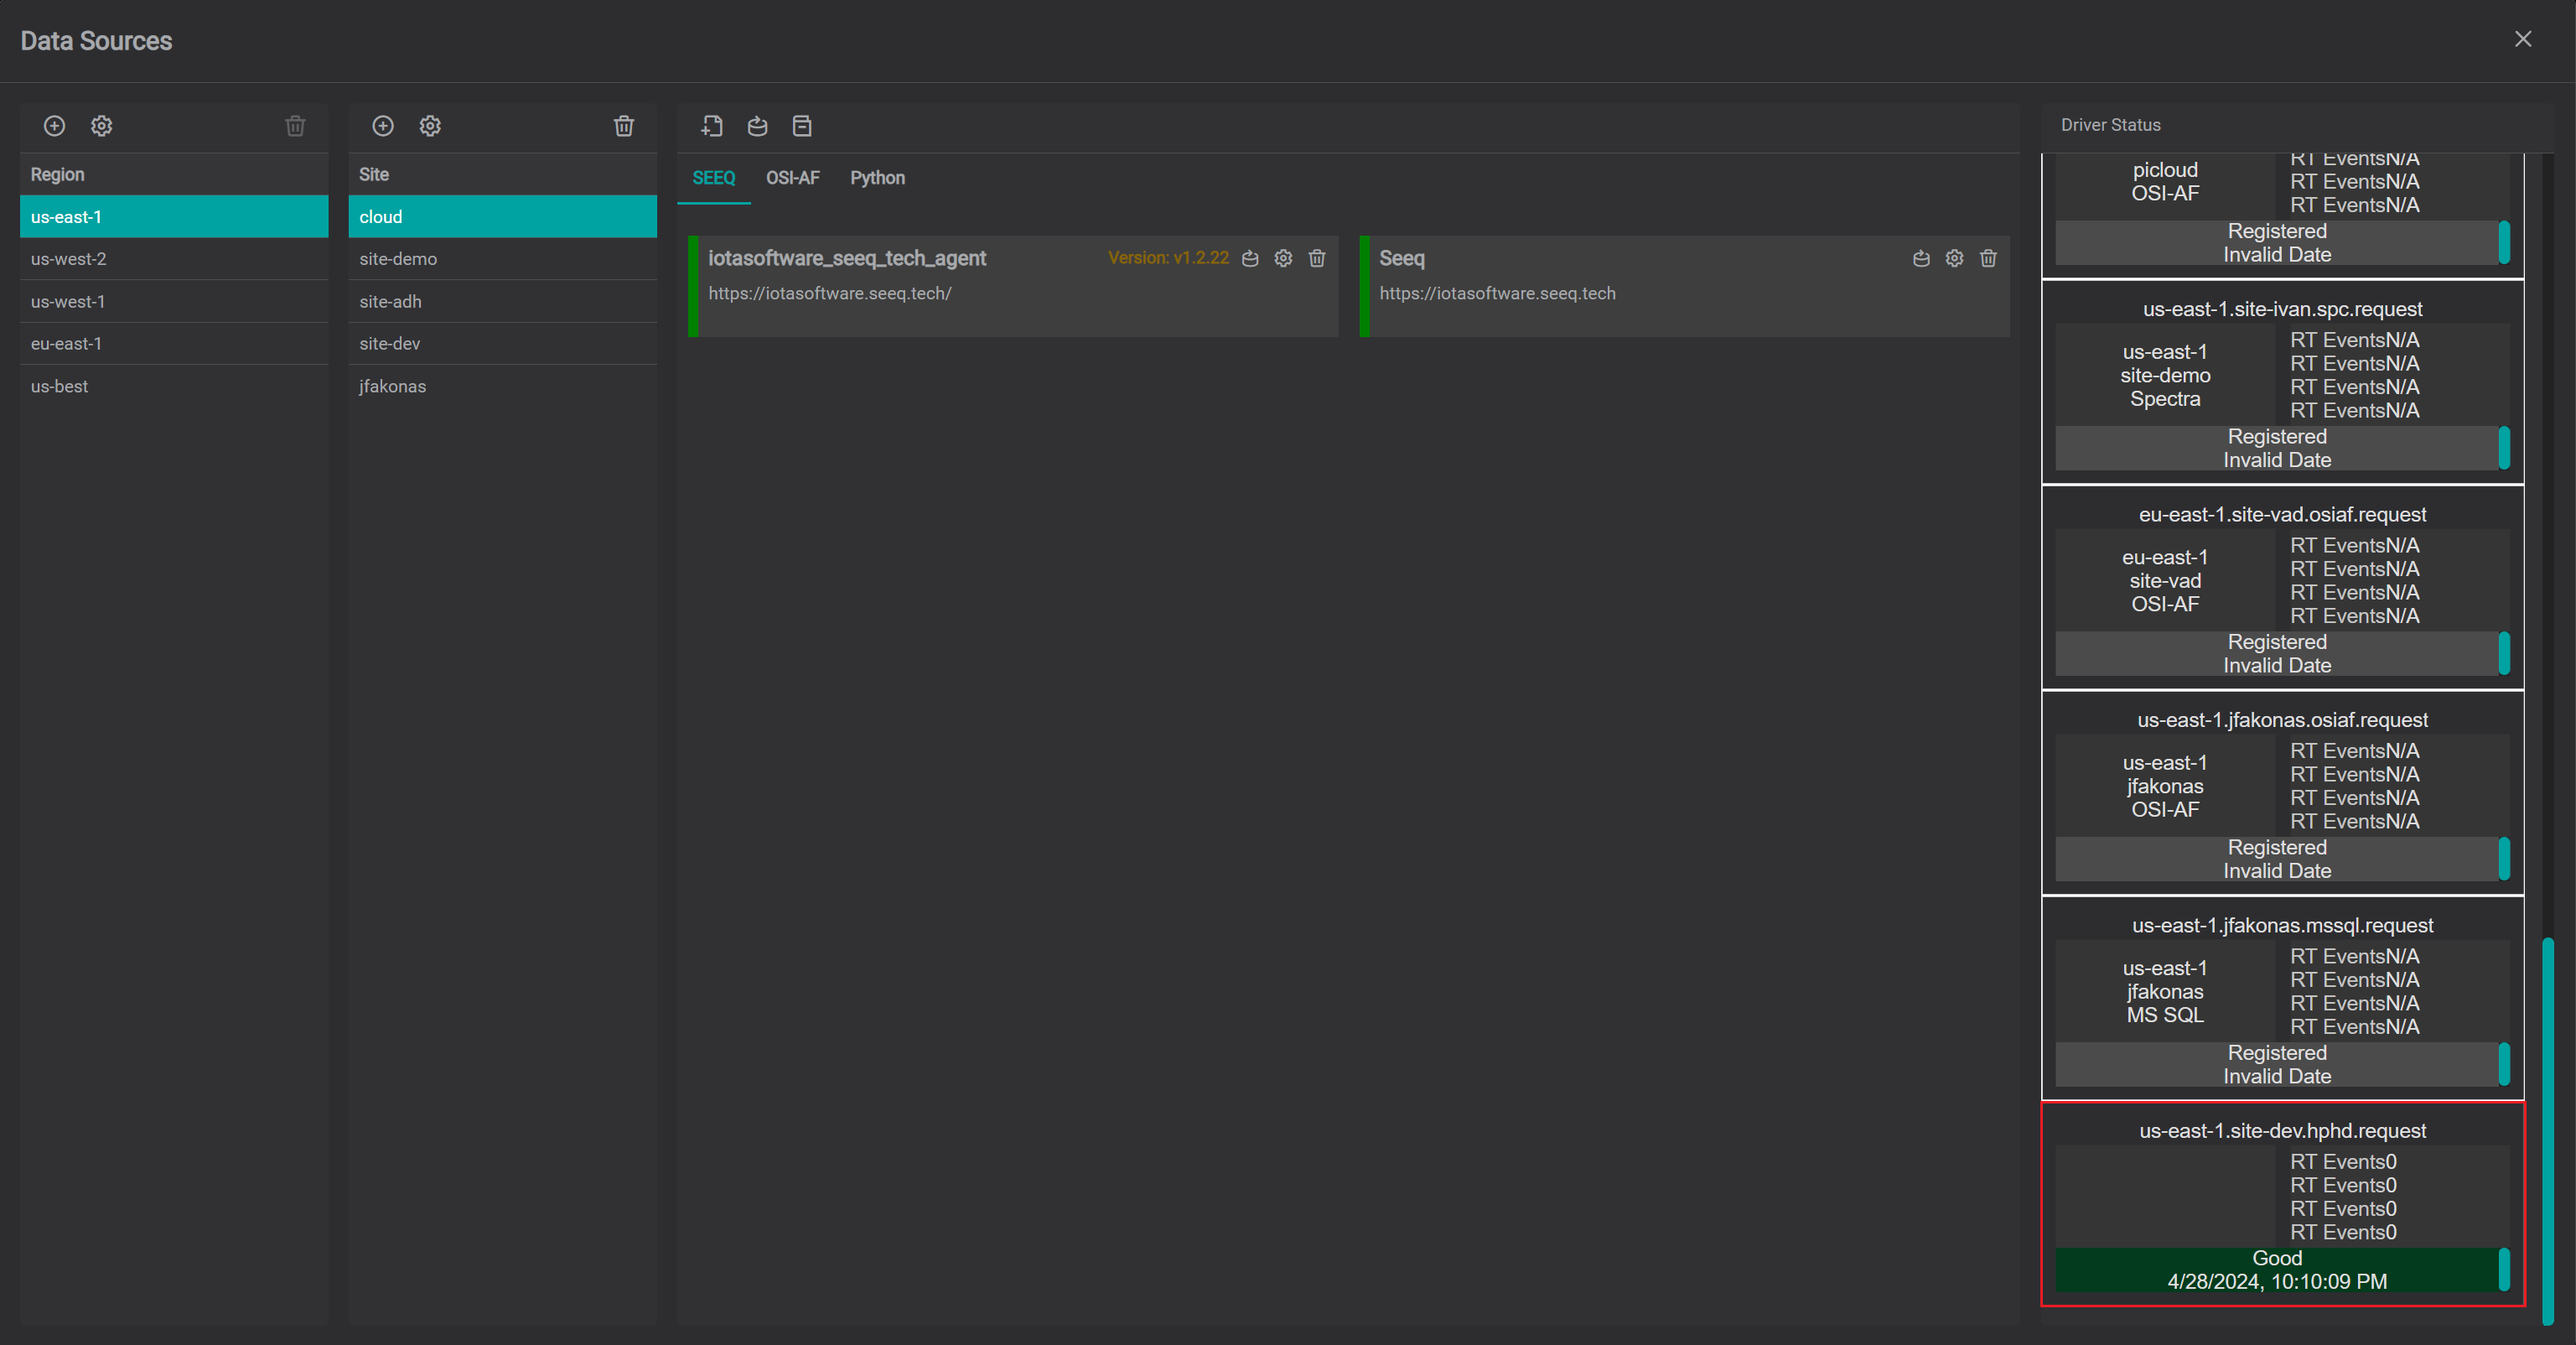
Task: Open settings for iotasoftware_seeq_tech_agent
Action: (1284, 259)
